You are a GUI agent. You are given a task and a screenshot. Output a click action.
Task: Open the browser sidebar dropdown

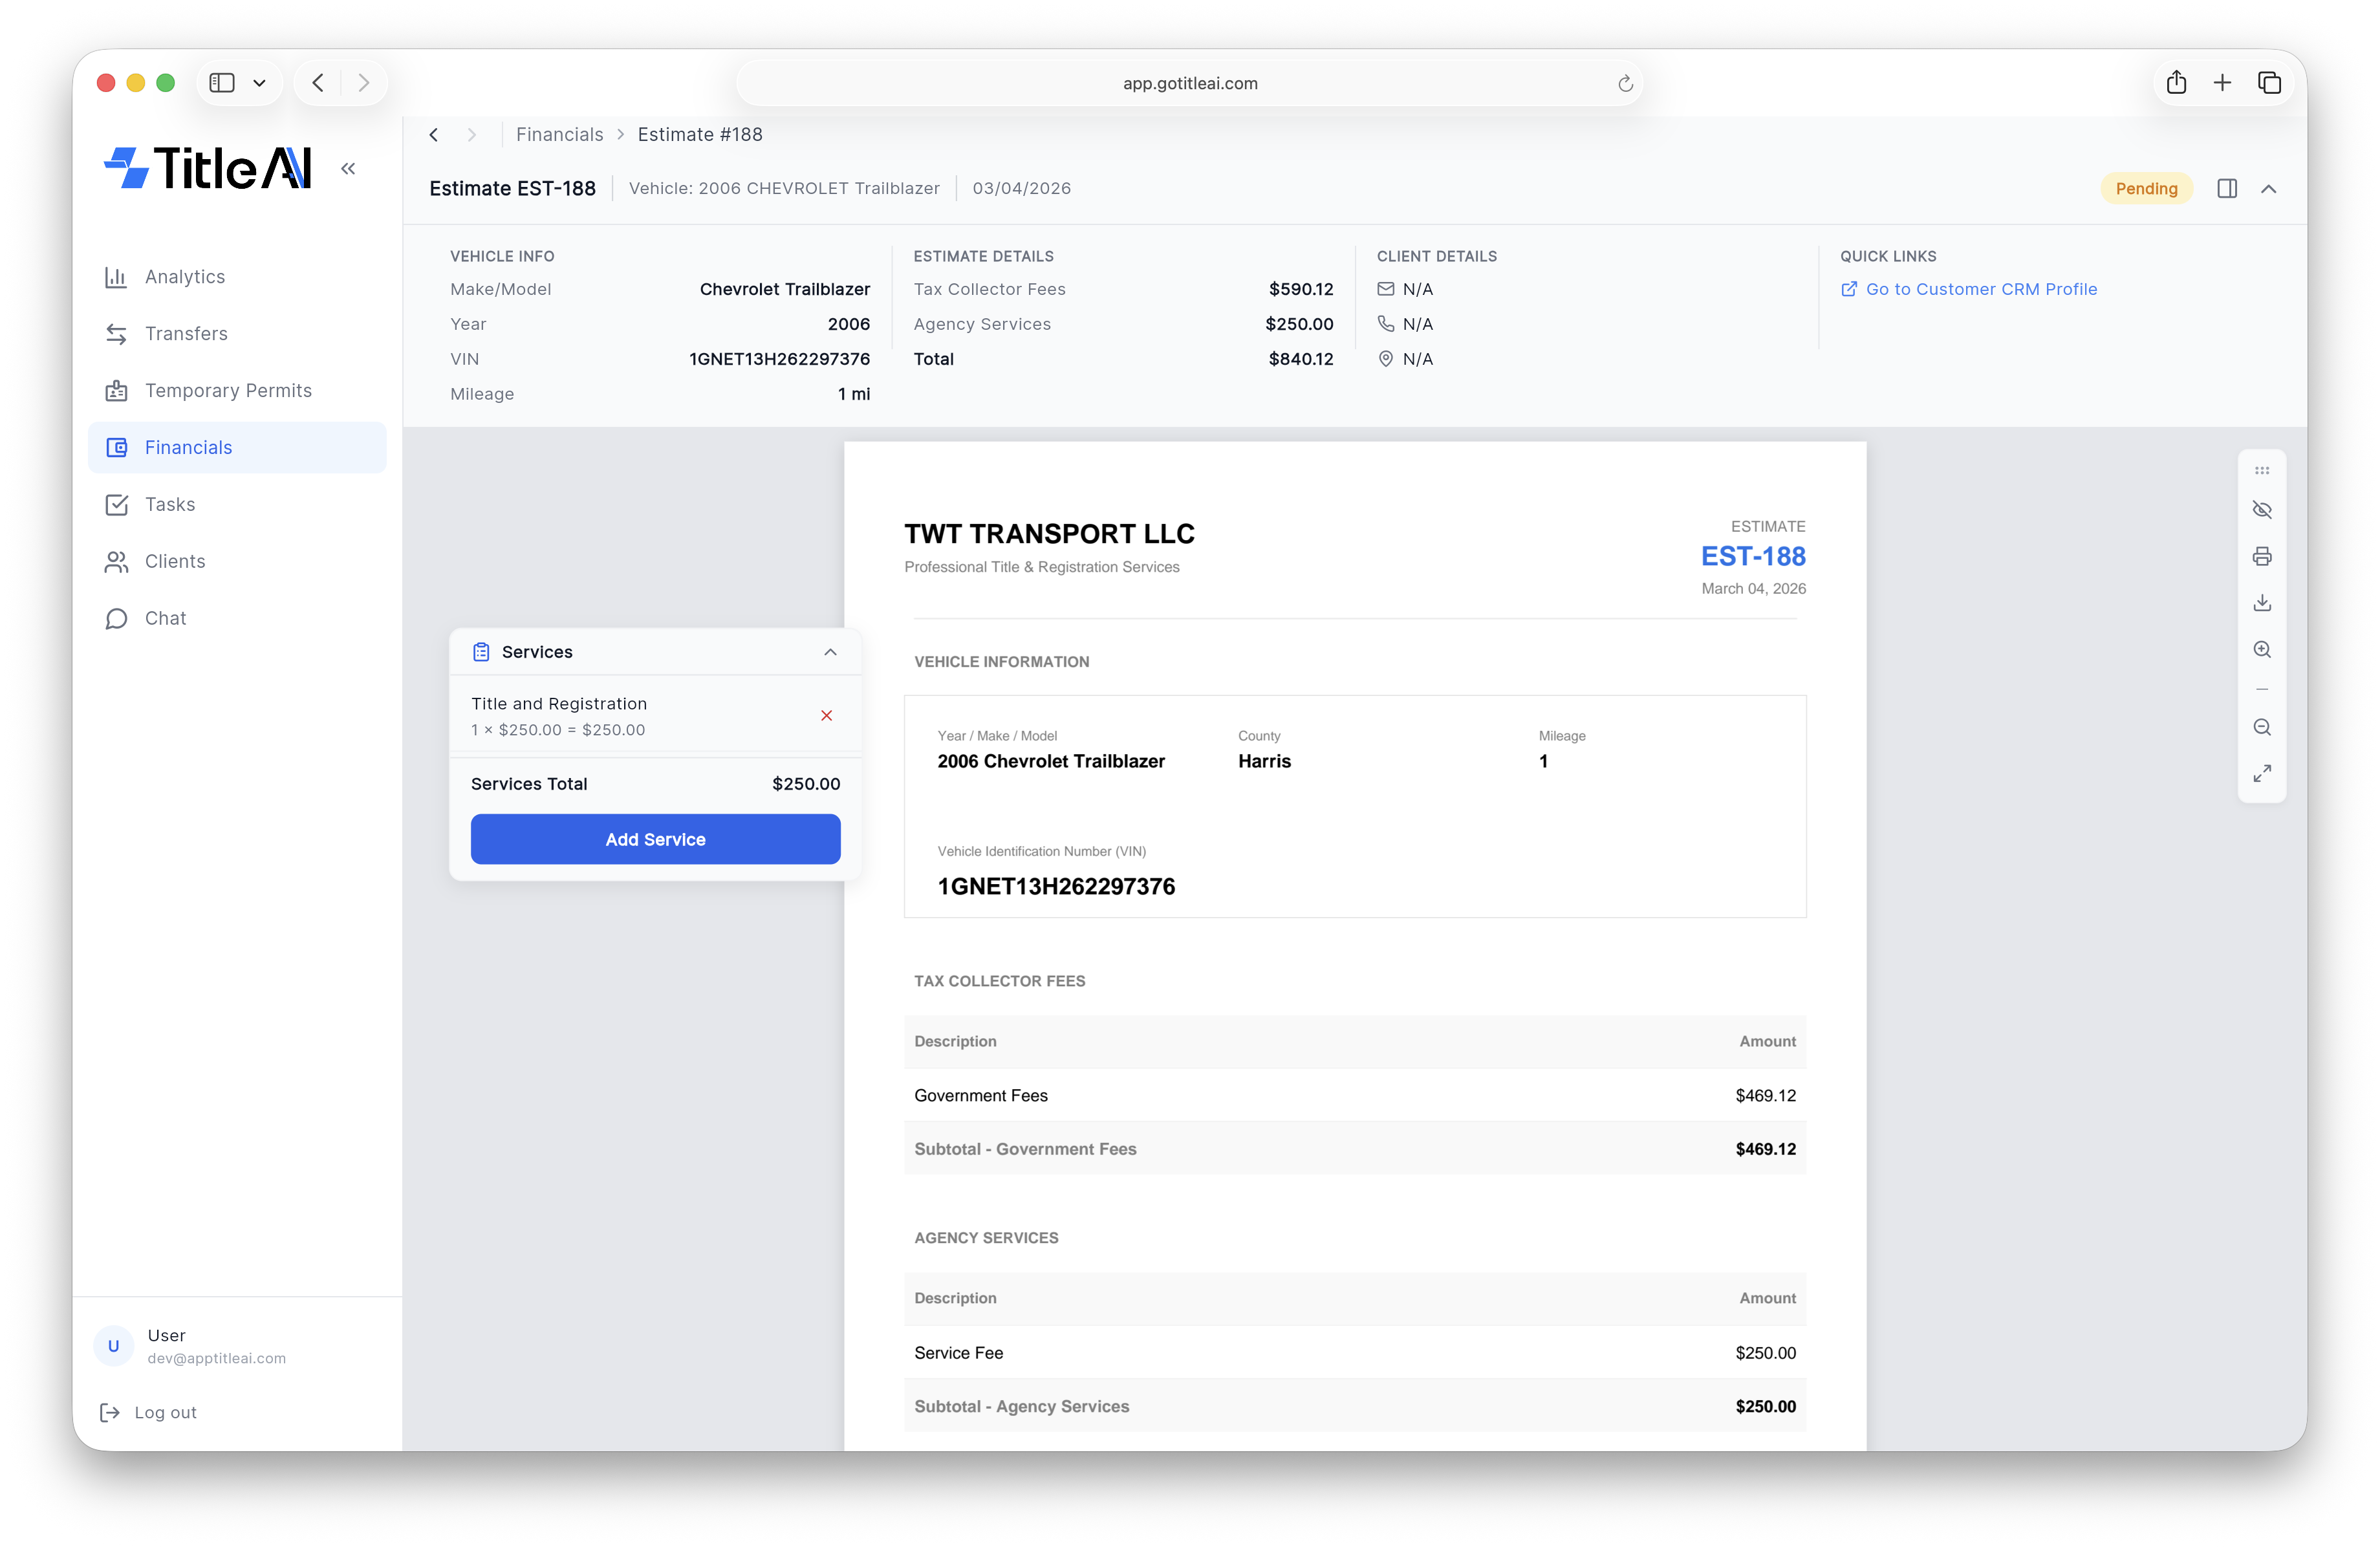coord(260,82)
